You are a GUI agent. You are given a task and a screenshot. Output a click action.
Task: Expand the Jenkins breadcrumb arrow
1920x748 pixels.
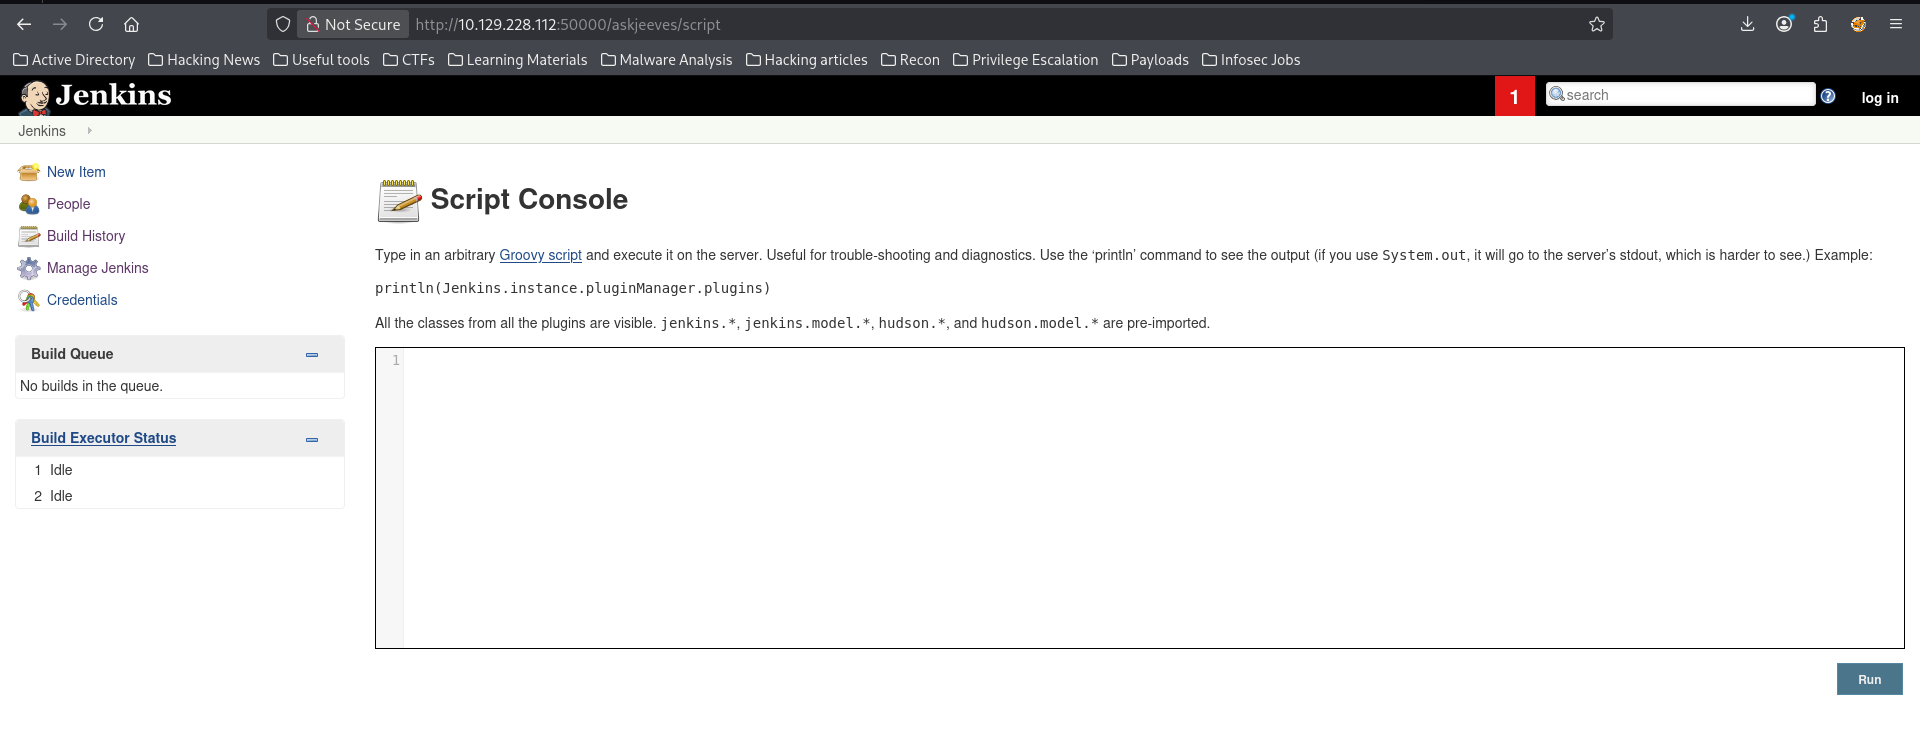[x=89, y=131]
